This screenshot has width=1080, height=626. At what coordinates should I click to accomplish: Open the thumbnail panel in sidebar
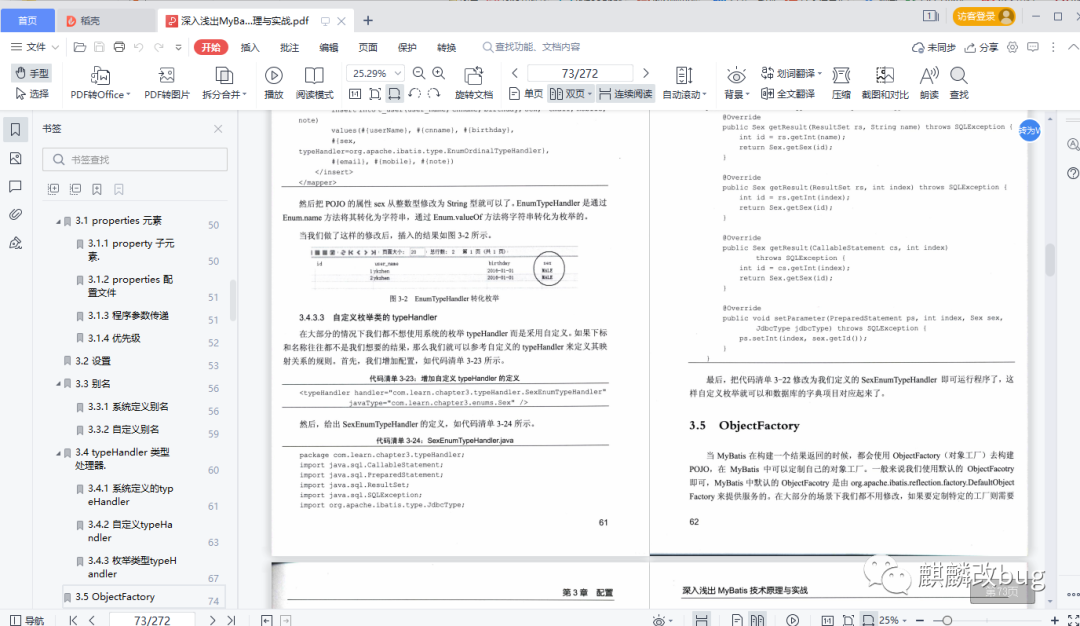(15, 158)
